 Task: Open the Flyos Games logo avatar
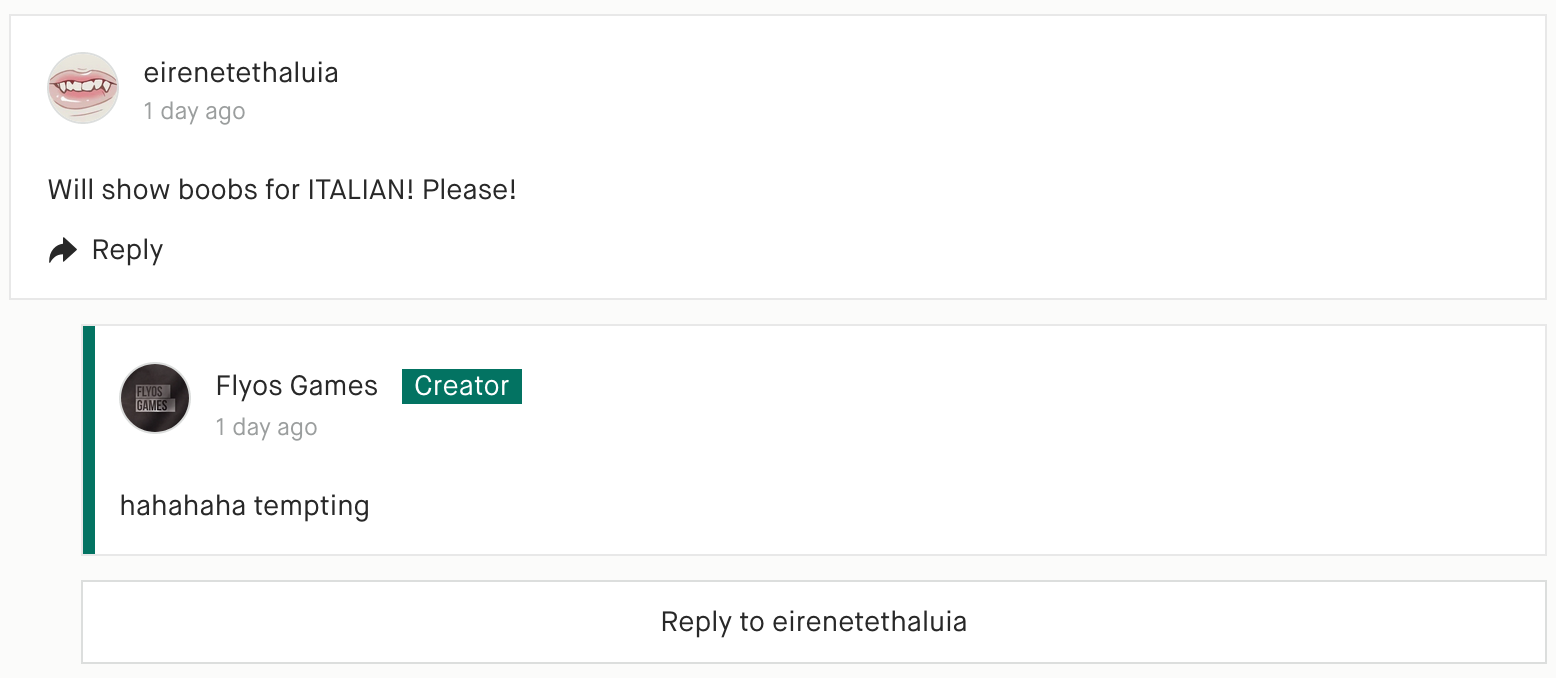(155, 398)
